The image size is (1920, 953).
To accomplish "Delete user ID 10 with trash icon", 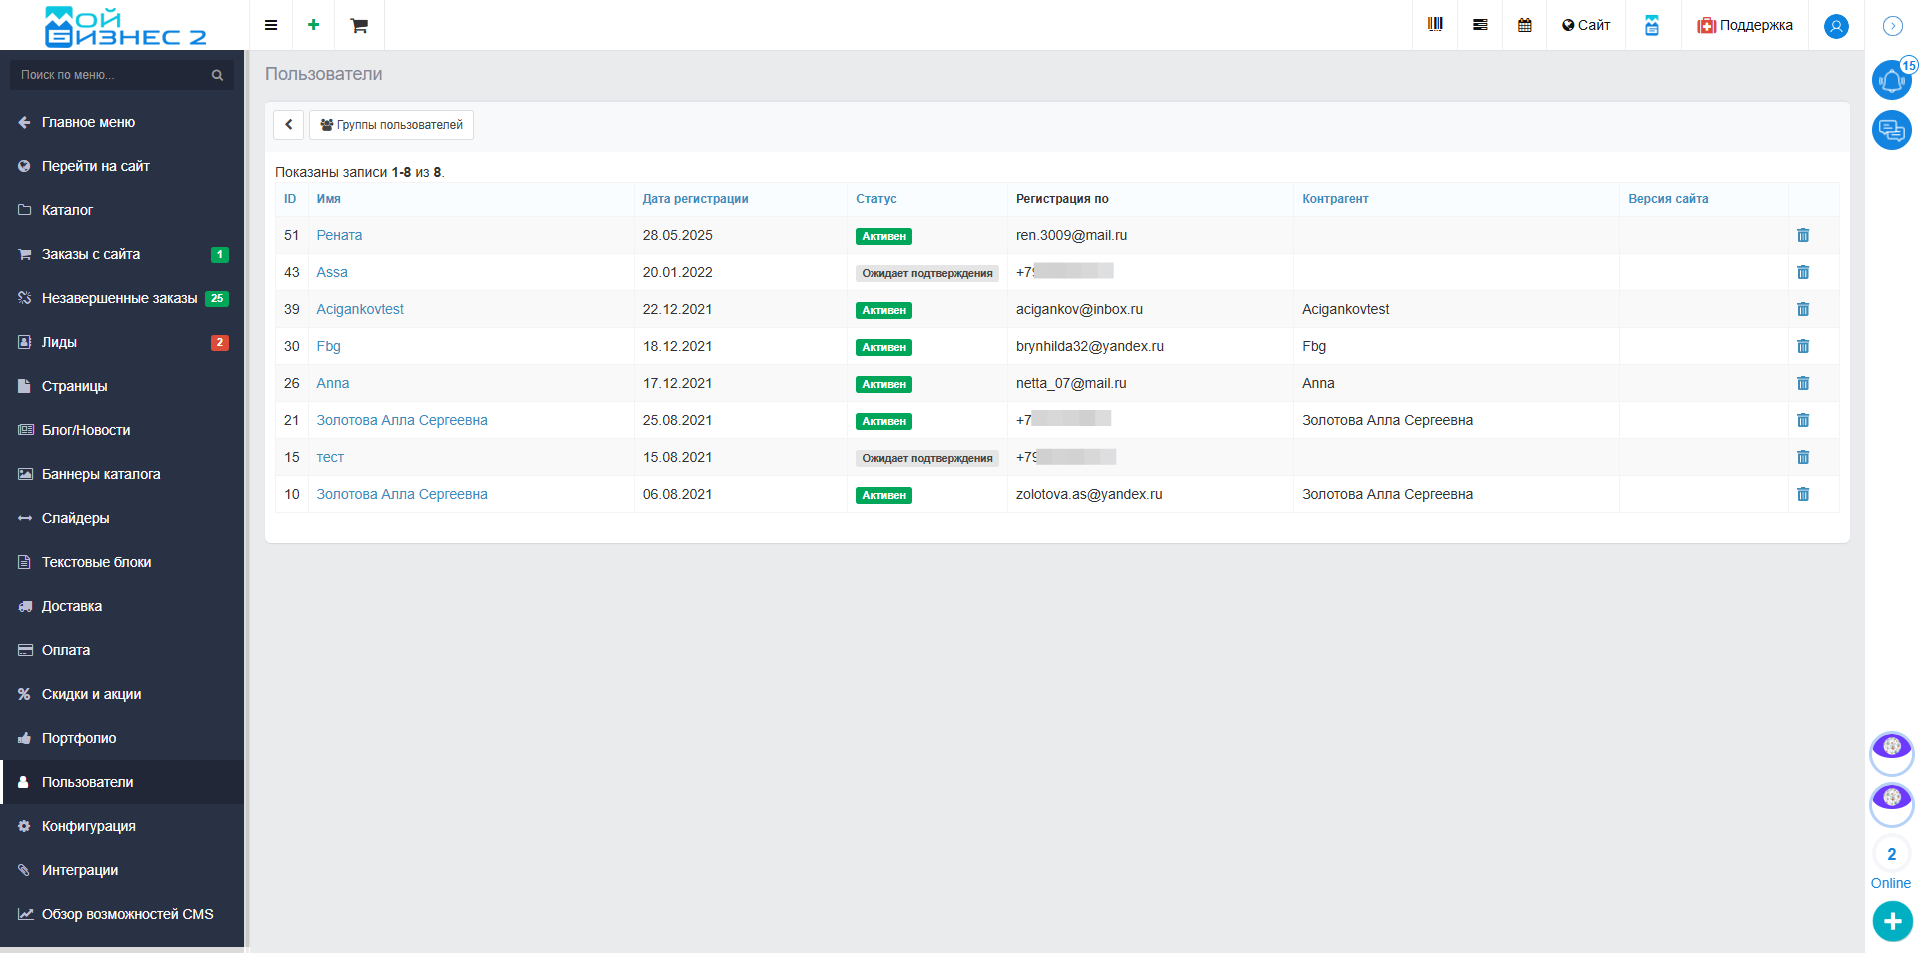I will [x=1803, y=494].
